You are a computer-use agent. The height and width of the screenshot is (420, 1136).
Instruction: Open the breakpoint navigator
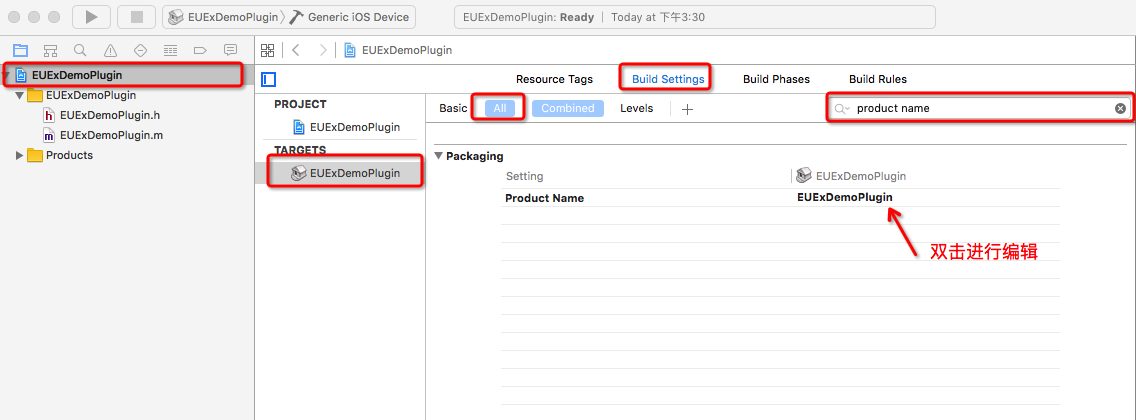click(201, 50)
